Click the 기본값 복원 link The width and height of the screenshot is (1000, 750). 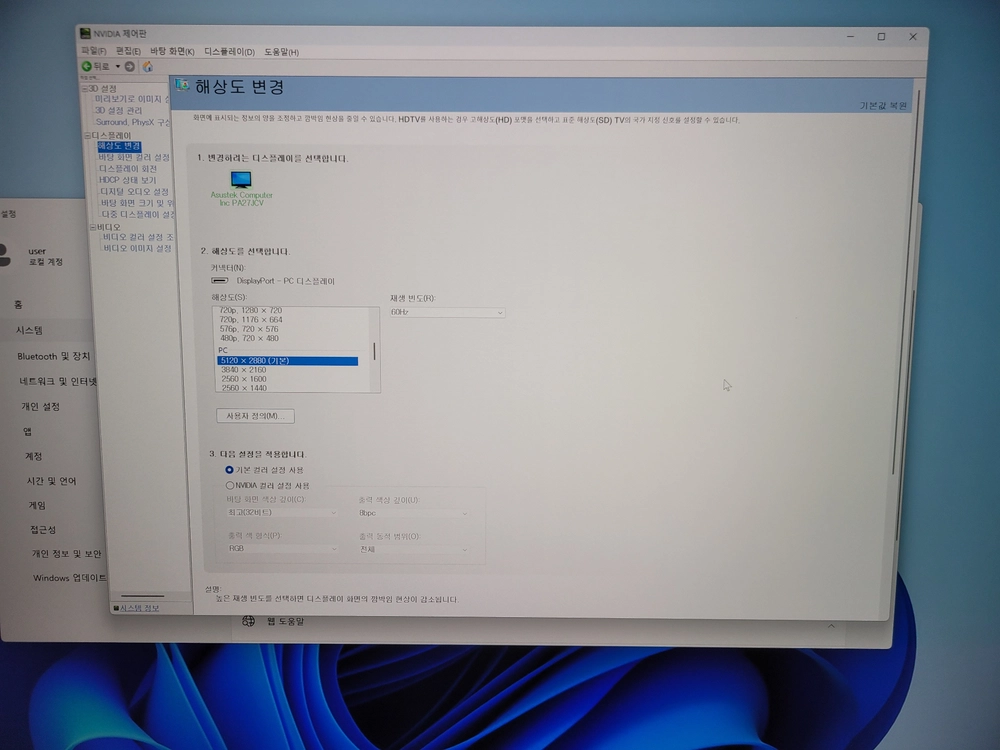(883, 106)
